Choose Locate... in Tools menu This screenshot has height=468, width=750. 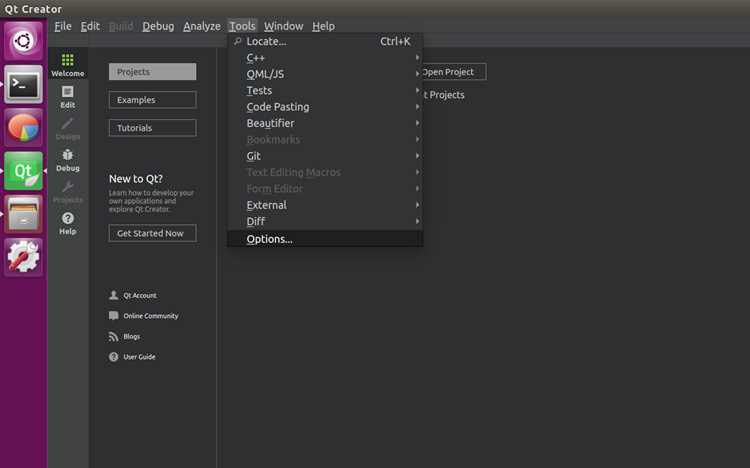(x=325, y=41)
